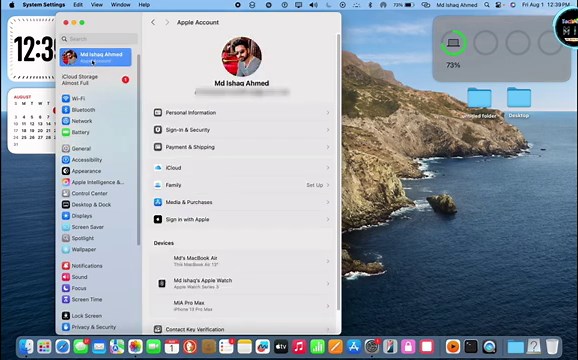
Task: Launch Safari from the Dock
Action: pyautogui.click(x=63, y=346)
